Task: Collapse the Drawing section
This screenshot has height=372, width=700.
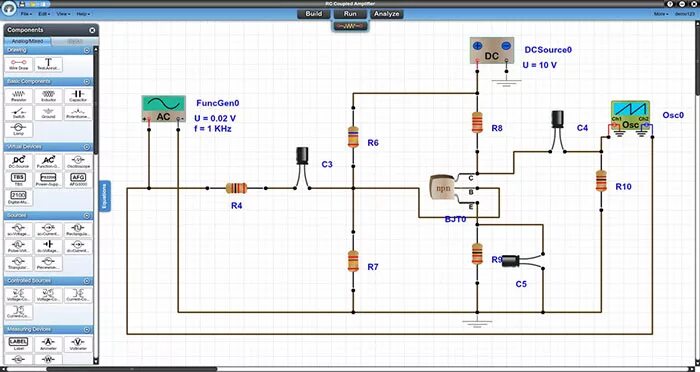Action: pyautogui.click(x=87, y=51)
